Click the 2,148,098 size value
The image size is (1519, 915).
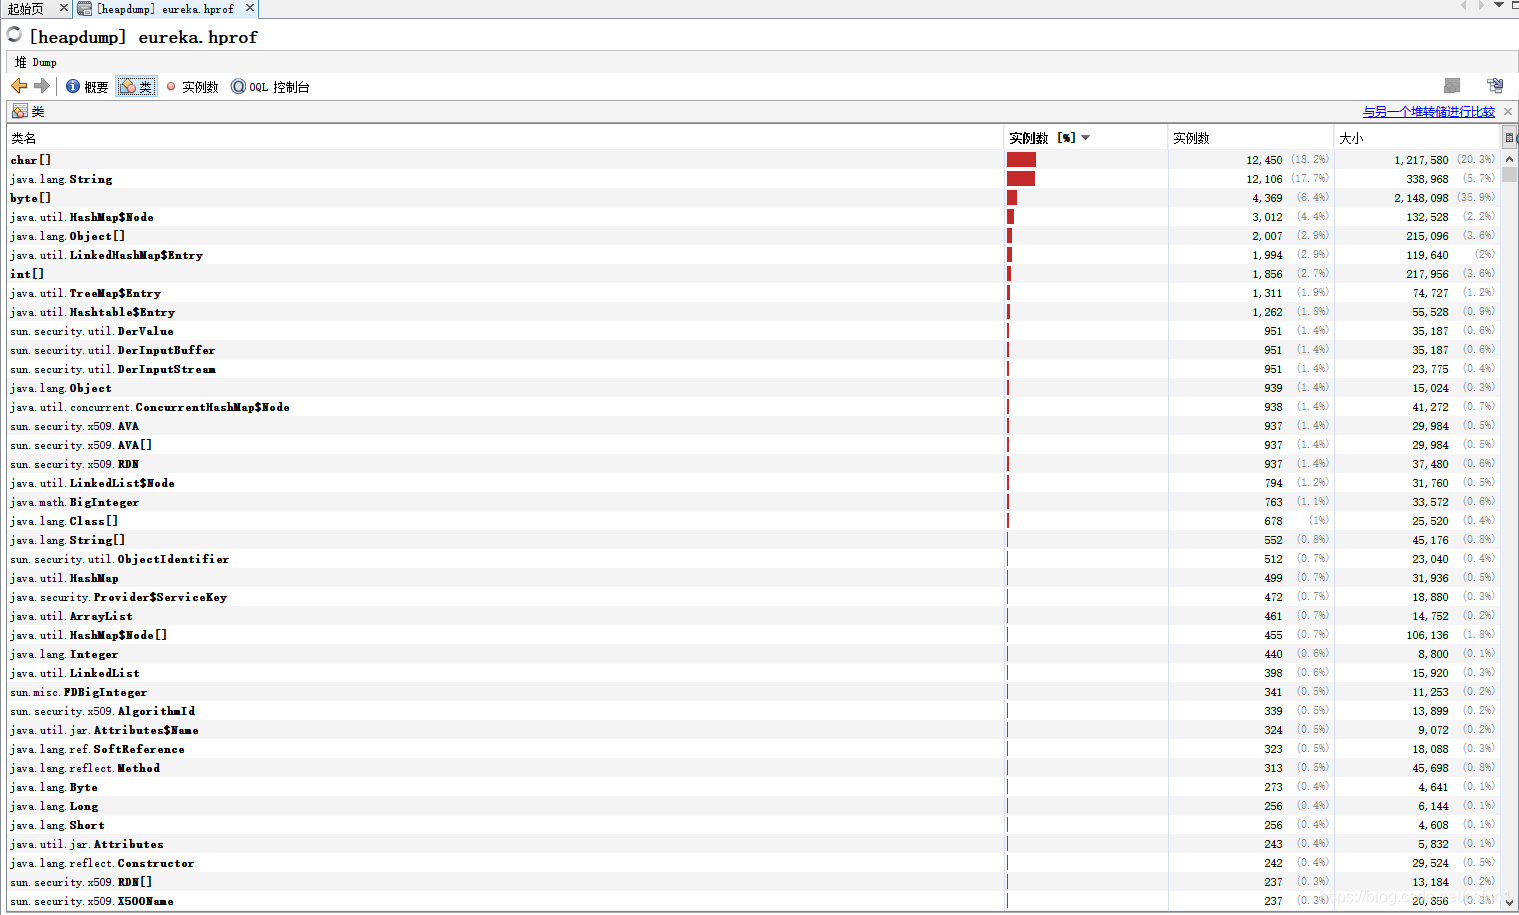[x=1421, y=198]
